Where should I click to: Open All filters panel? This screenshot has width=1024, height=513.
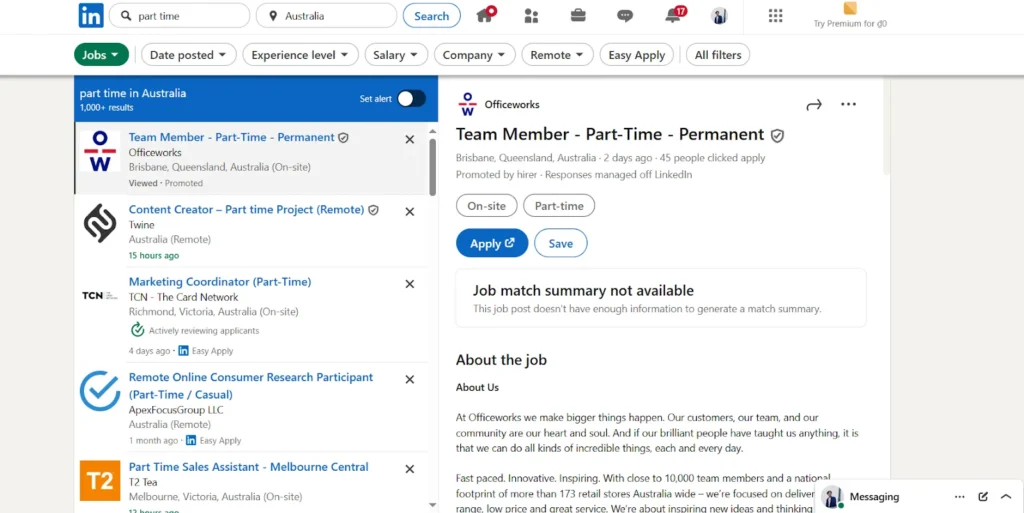click(x=718, y=55)
